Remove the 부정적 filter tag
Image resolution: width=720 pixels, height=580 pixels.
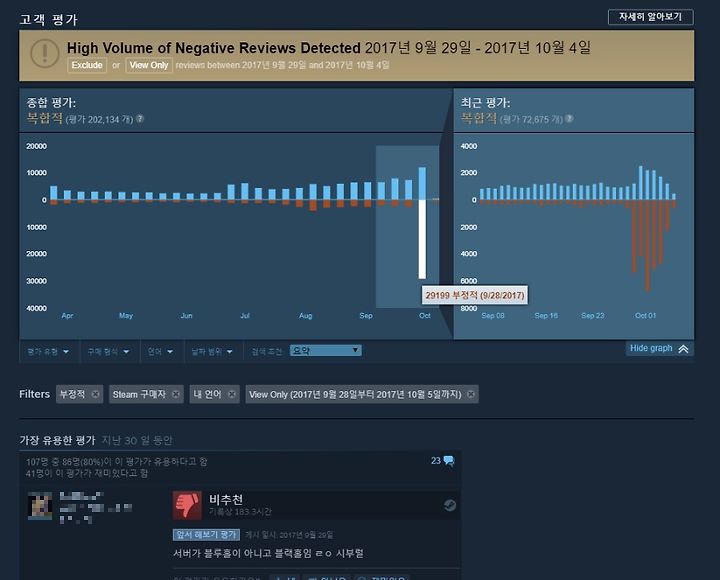click(x=95, y=394)
